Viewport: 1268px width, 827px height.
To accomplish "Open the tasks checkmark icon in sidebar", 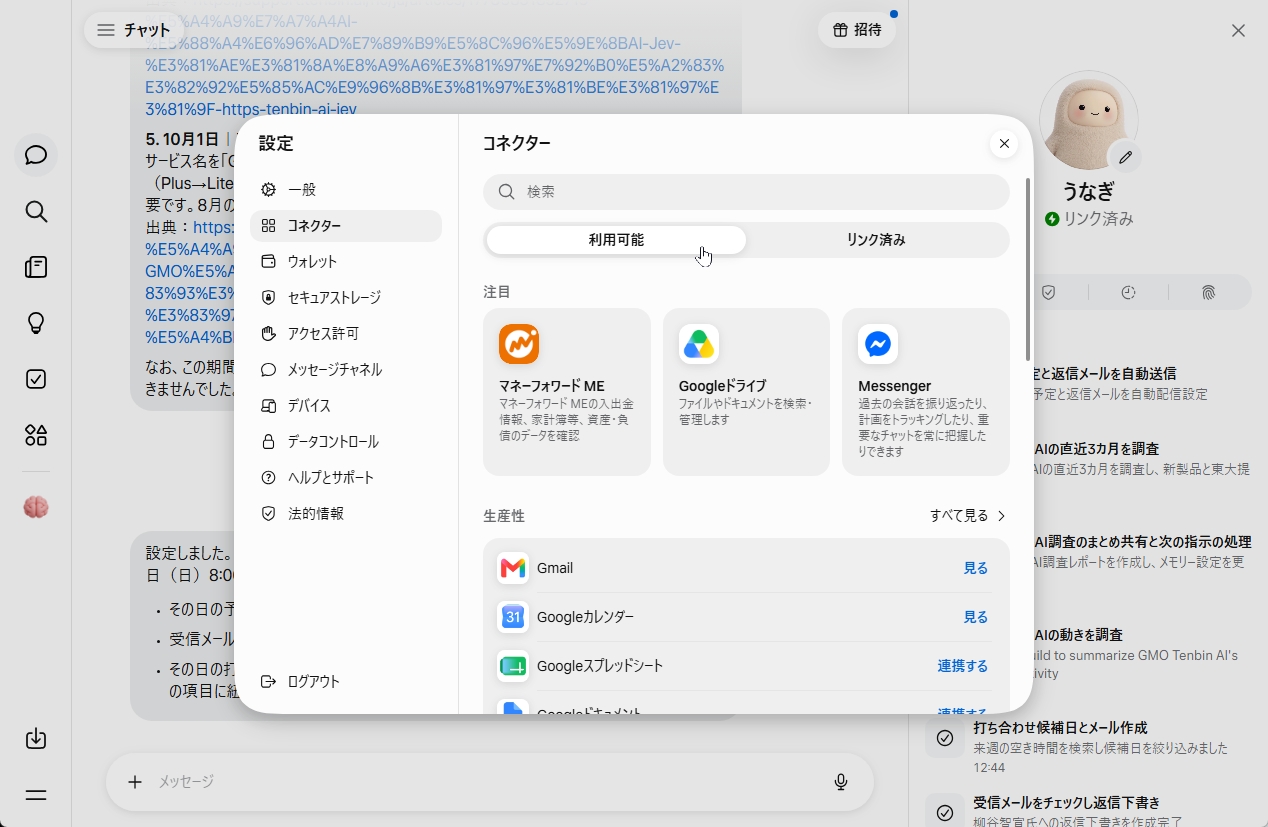I will click(36, 379).
